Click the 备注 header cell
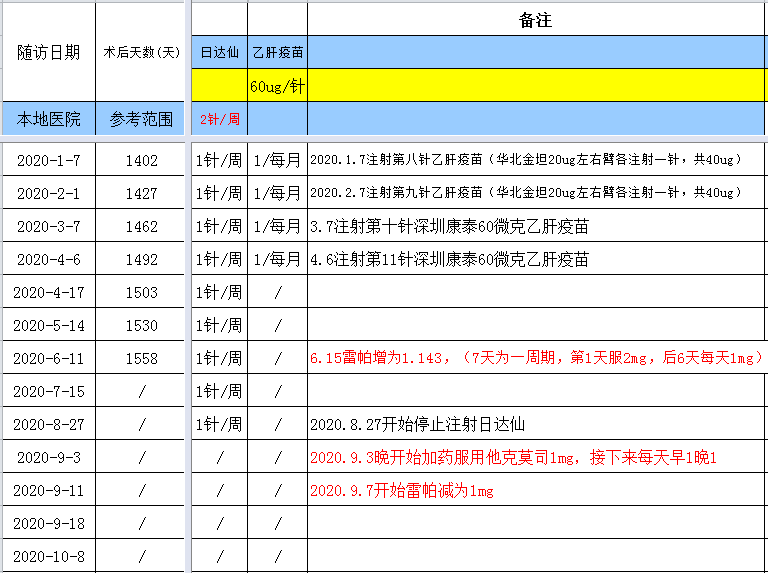 pyautogui.click(x=535, y=20)
